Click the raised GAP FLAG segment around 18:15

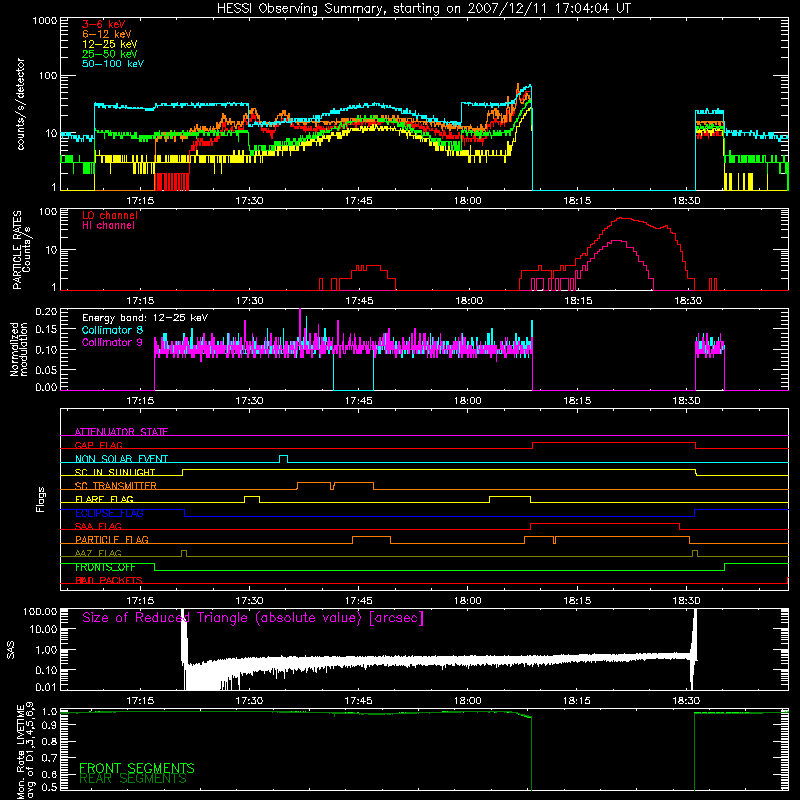point(614,443)
